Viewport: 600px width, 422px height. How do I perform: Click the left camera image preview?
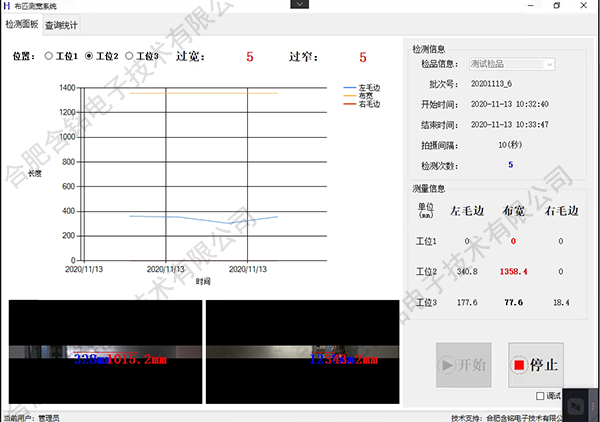pos(103,352)
